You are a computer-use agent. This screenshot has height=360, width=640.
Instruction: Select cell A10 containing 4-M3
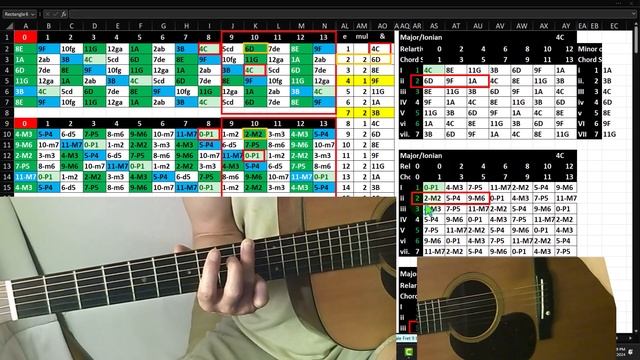(25, 134)
